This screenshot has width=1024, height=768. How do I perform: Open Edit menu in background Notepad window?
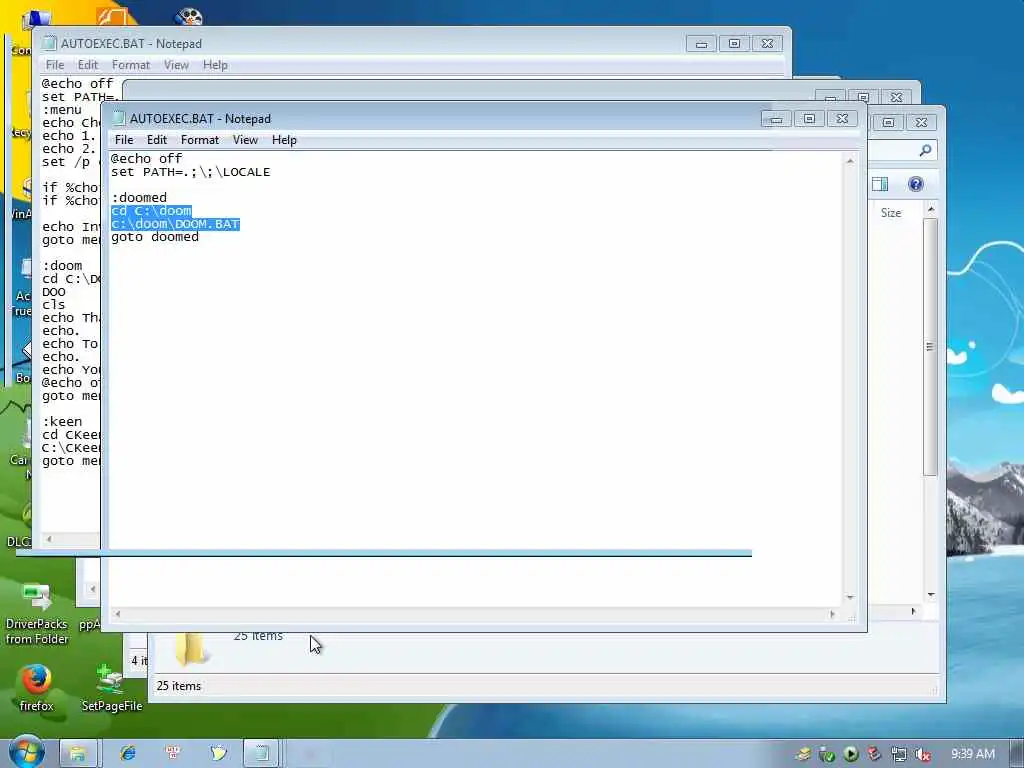tap(88, 65)
